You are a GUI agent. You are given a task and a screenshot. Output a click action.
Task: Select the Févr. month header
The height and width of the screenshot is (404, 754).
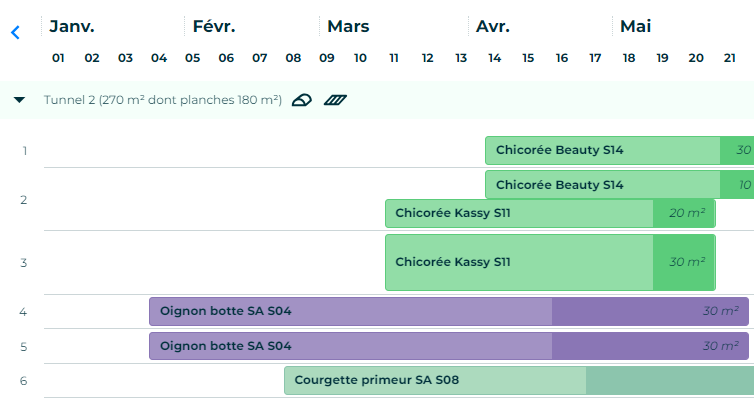click(x=214, y=26)
